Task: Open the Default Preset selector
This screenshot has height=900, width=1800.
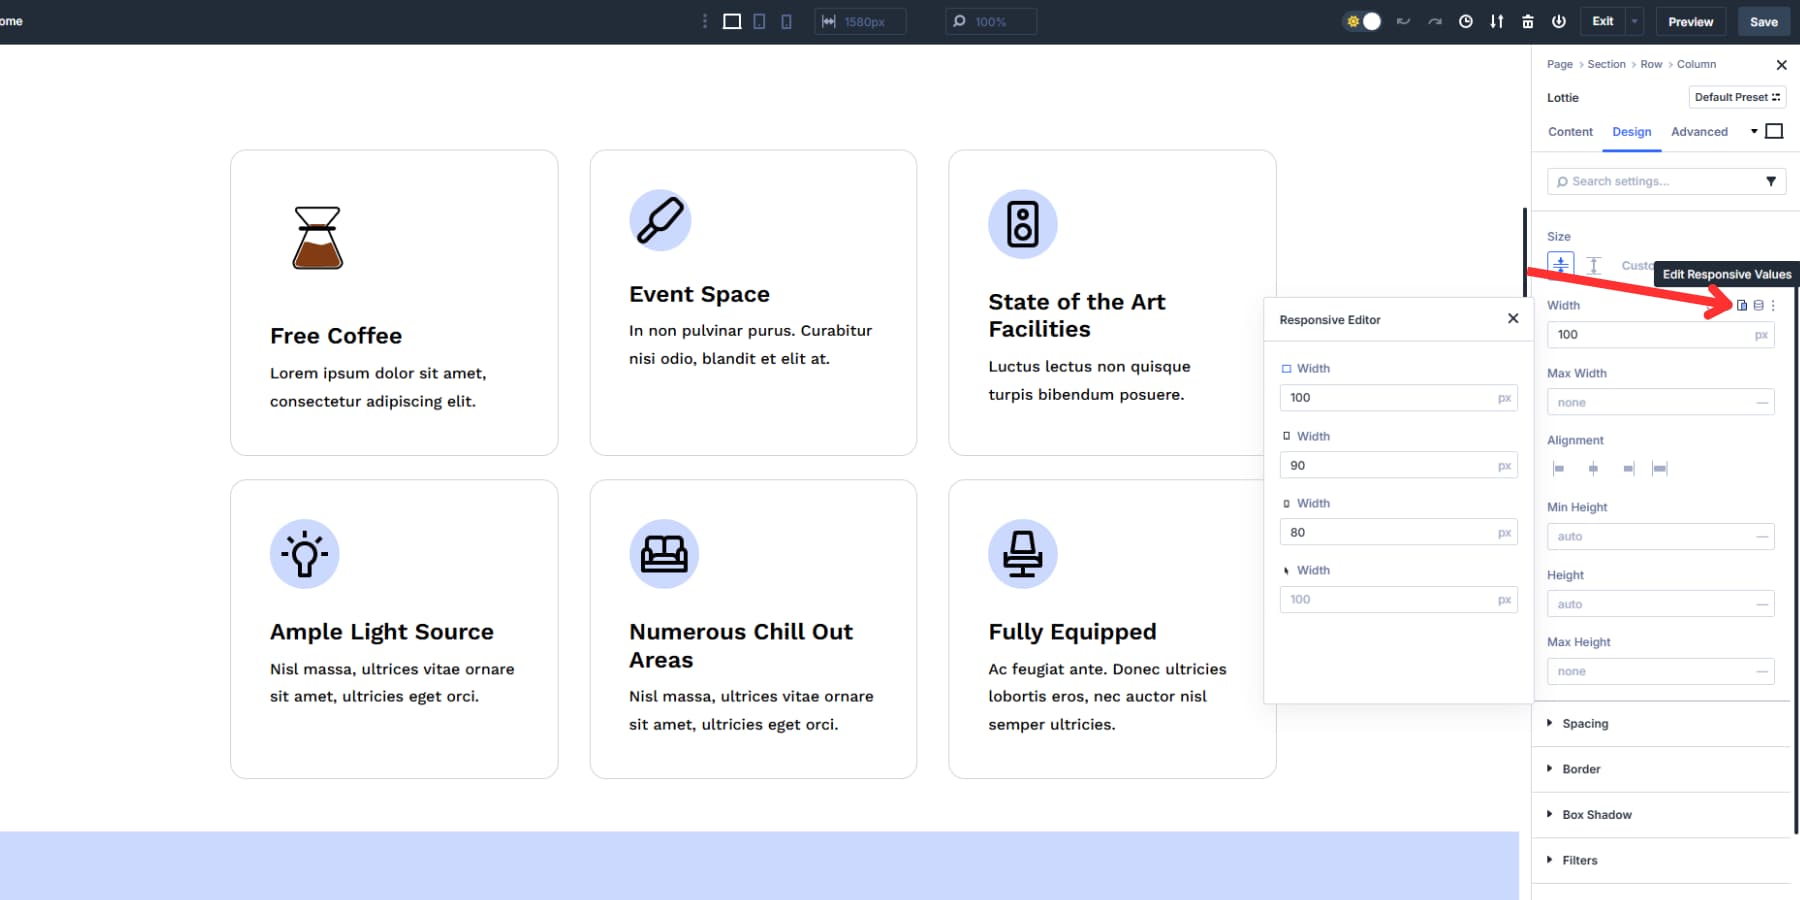Action: pos(1737,97)
